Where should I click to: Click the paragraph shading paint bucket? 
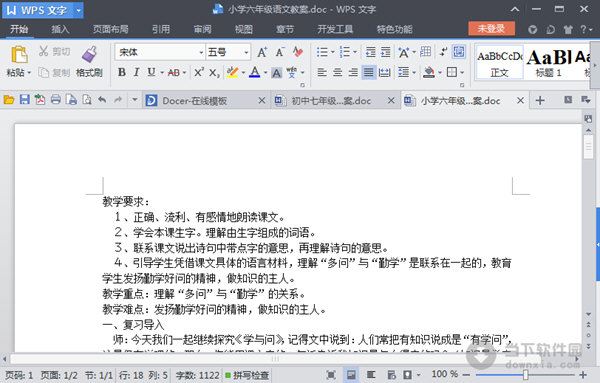point(429,72)
